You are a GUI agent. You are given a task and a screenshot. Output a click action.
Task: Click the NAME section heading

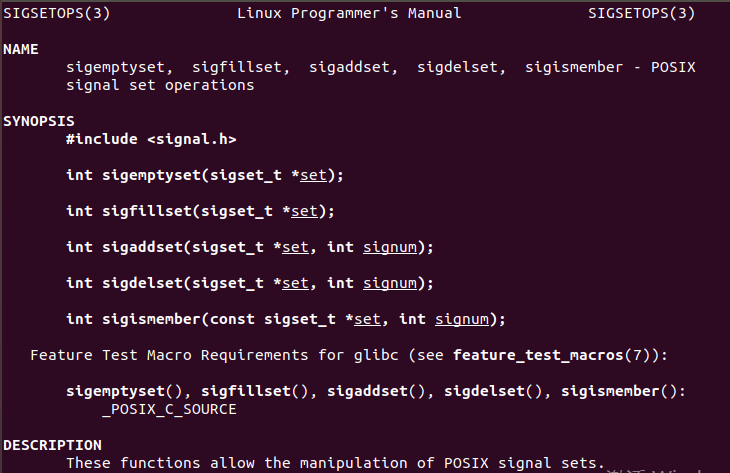[x=20, y=49]
